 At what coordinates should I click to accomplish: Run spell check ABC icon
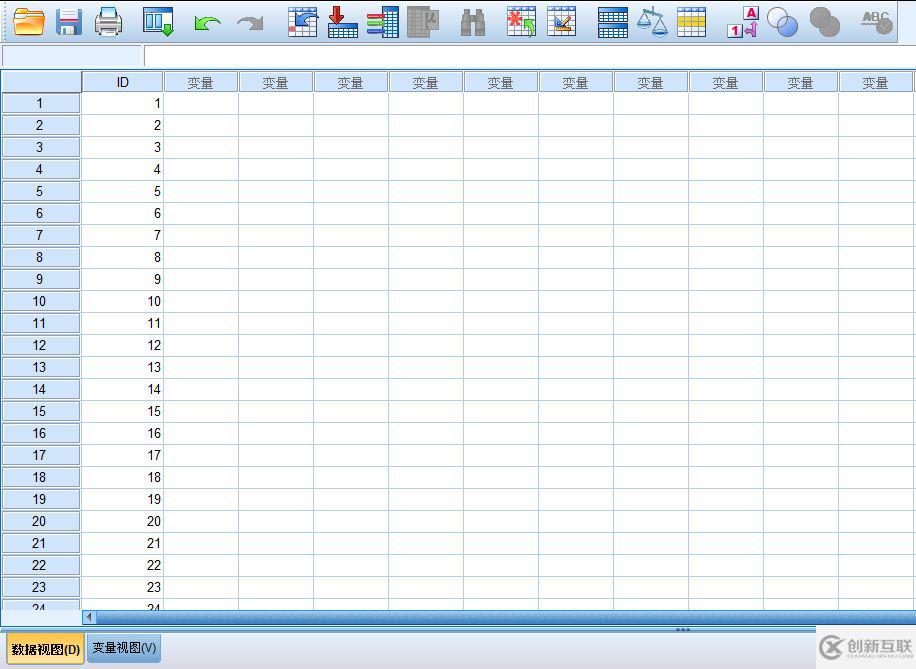[877, 22]
